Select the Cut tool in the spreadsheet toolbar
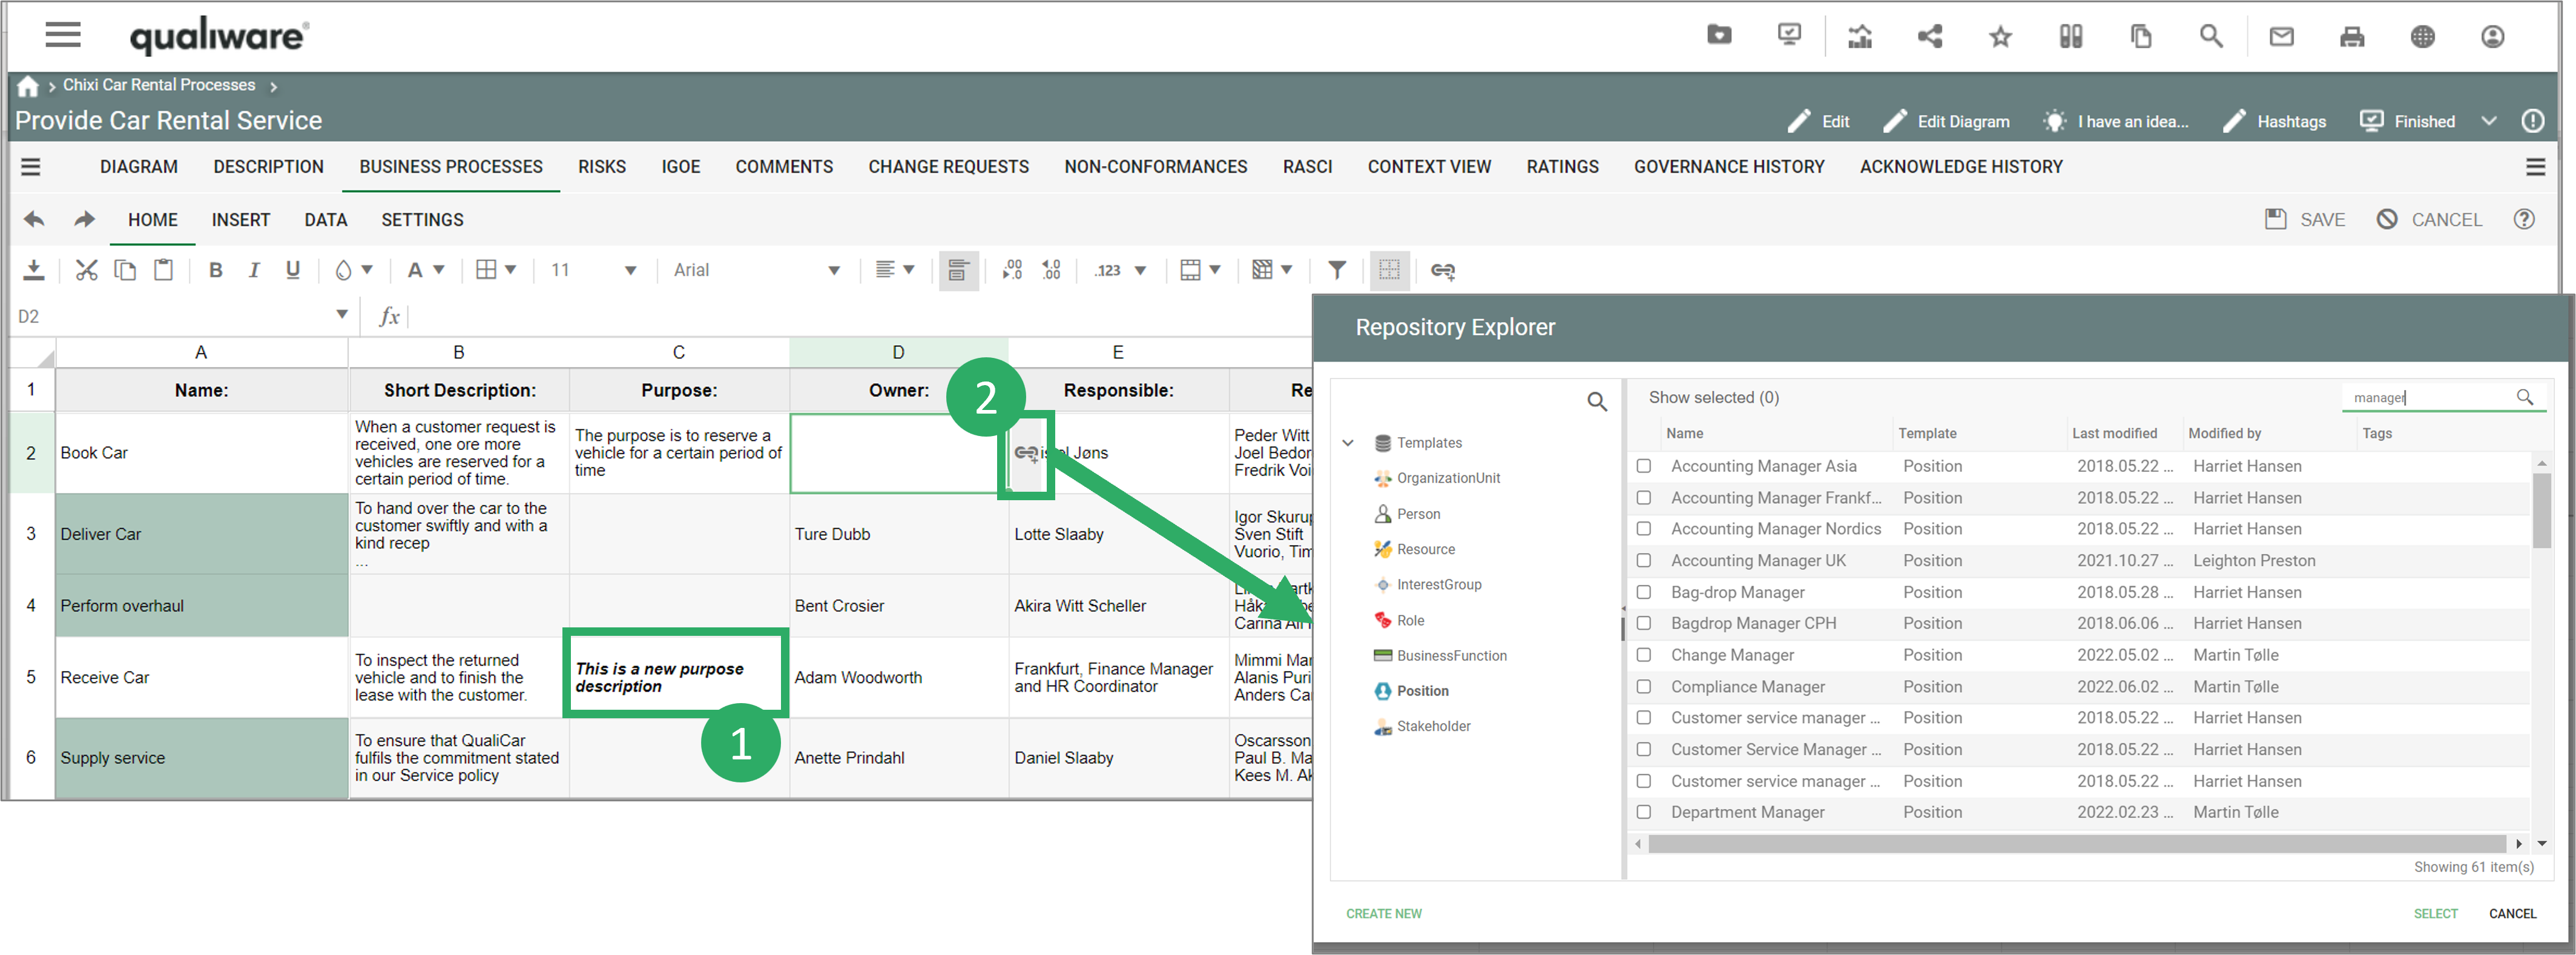The height and width of the screenshot is (955, 2576). click(86, 270)
